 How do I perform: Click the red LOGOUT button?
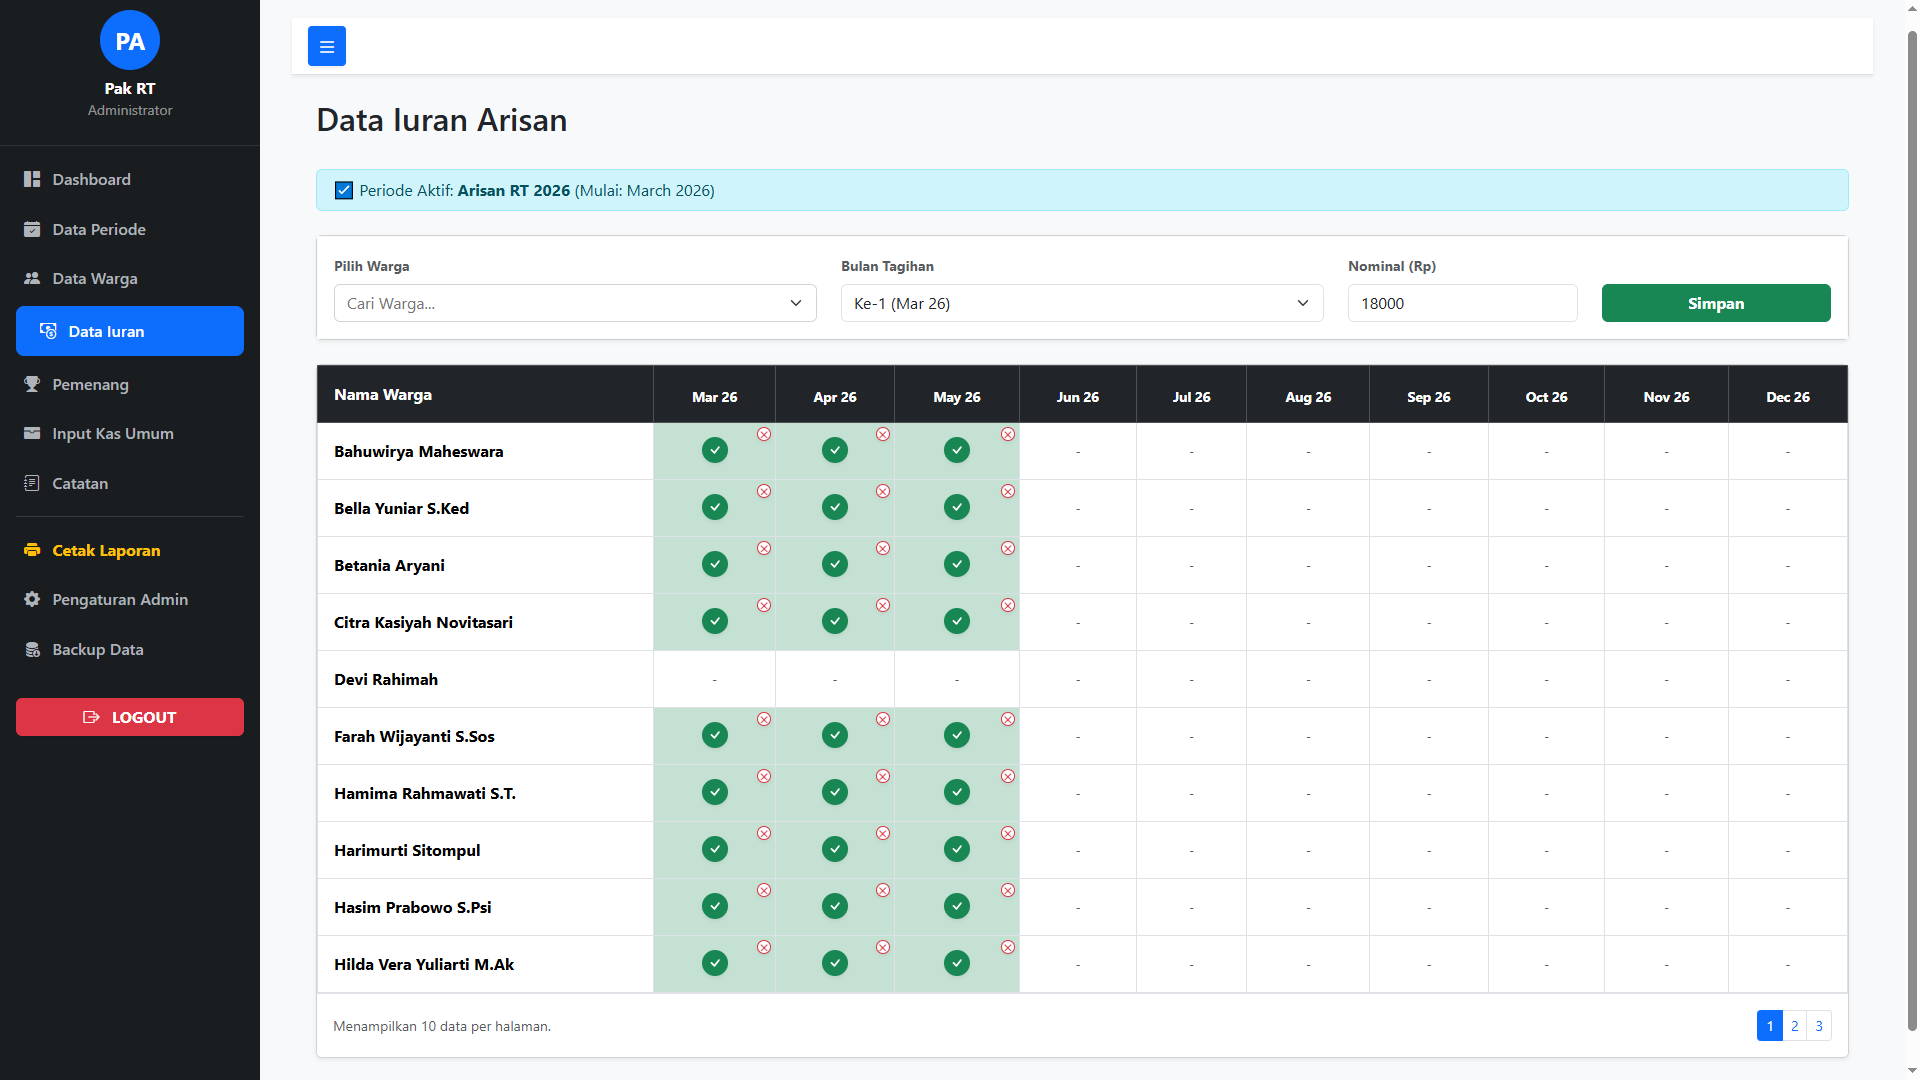(x=130, y=717)
